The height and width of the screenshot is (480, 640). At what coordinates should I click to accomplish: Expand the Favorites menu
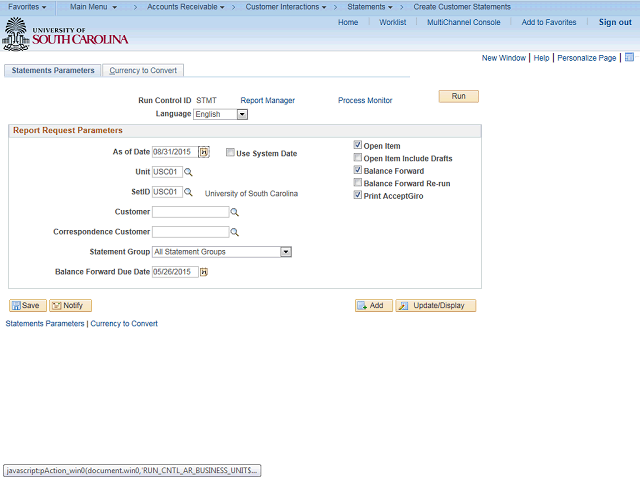(x=27, y=7)
